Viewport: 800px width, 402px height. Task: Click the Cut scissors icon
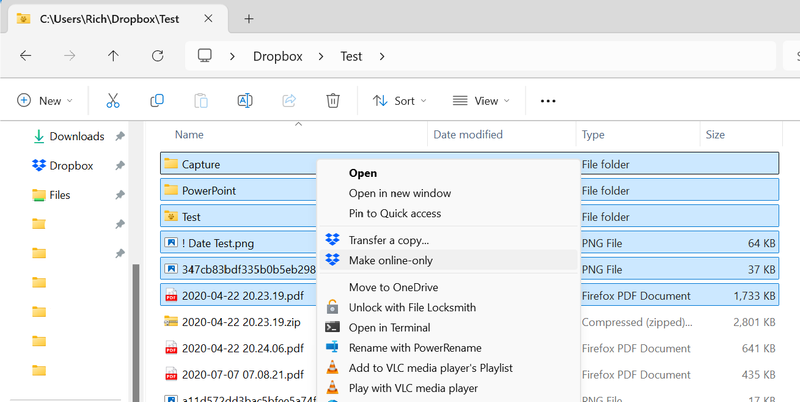(112, 101)
